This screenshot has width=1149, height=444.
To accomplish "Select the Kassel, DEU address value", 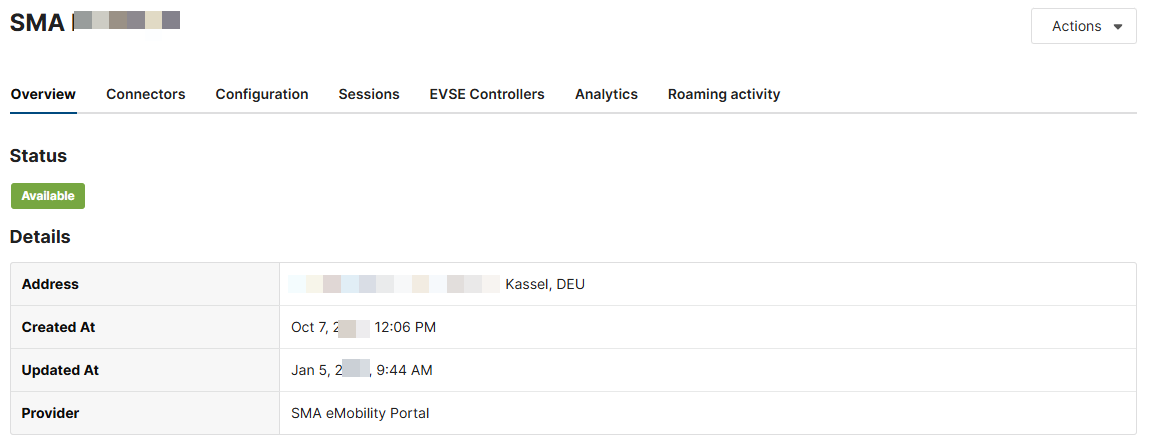I will tap(545, 284).
